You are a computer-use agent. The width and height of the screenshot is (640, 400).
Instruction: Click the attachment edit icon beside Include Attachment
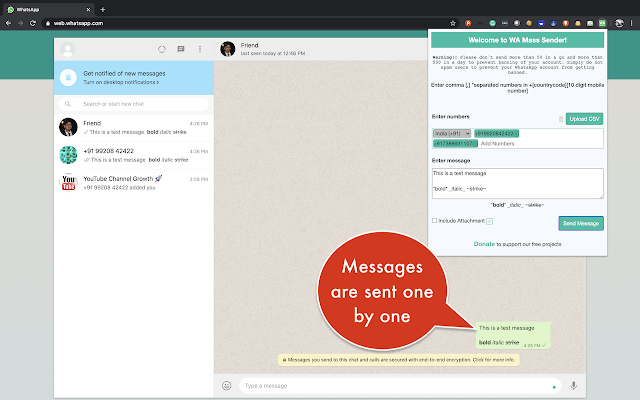489,221
